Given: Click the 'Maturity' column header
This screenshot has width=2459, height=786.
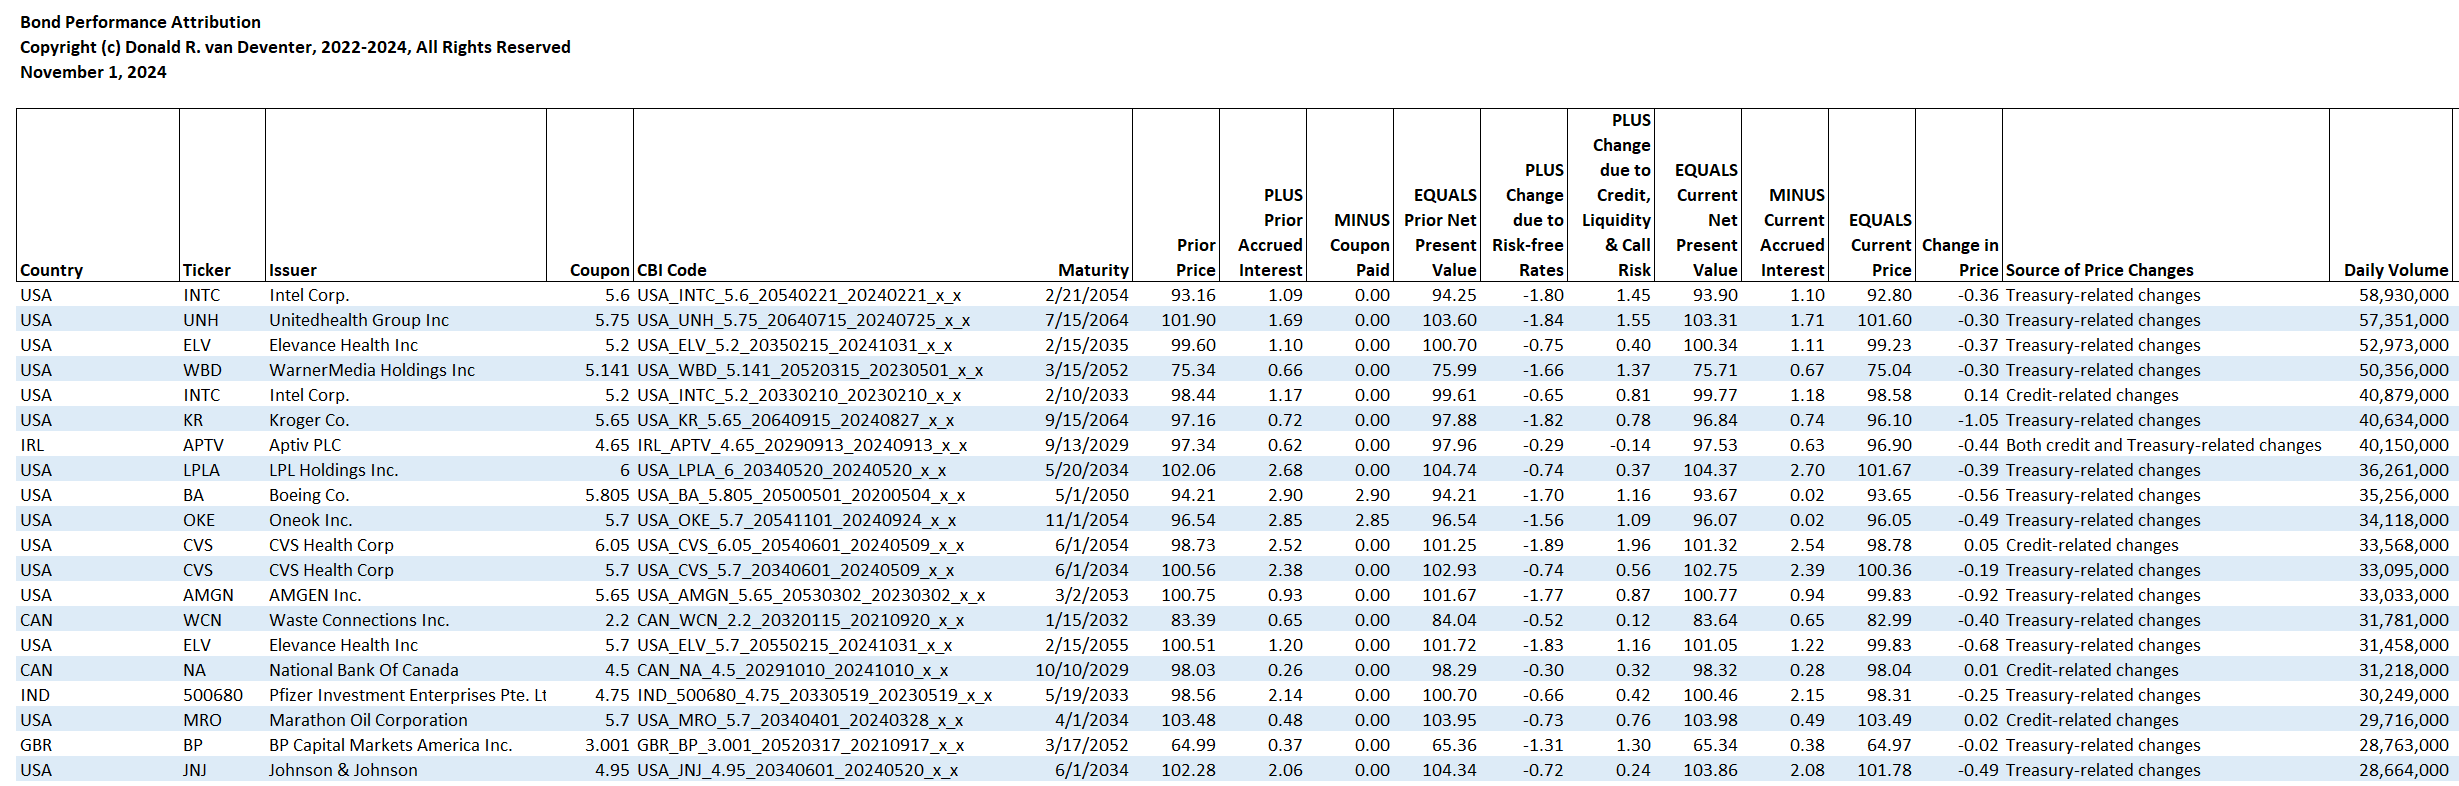Looking at the screenshot, I should (x=1094, y=270).
